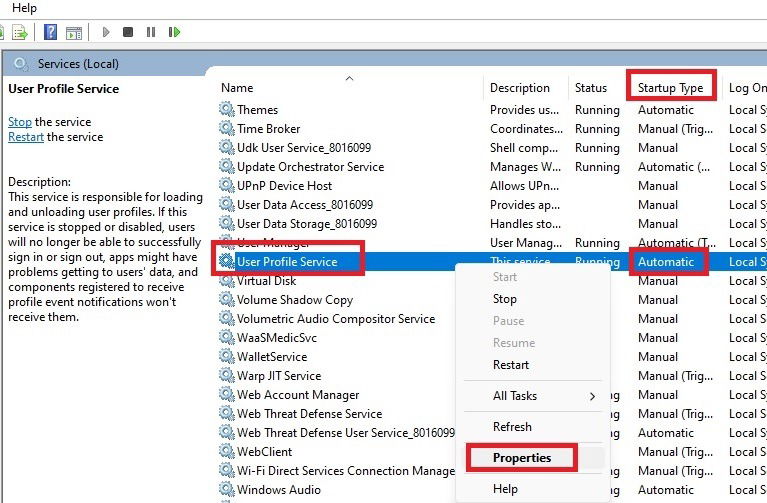Screen dimensions: 767x503
Task: Click the Export List toolbar icon
Action: (20, 33)
